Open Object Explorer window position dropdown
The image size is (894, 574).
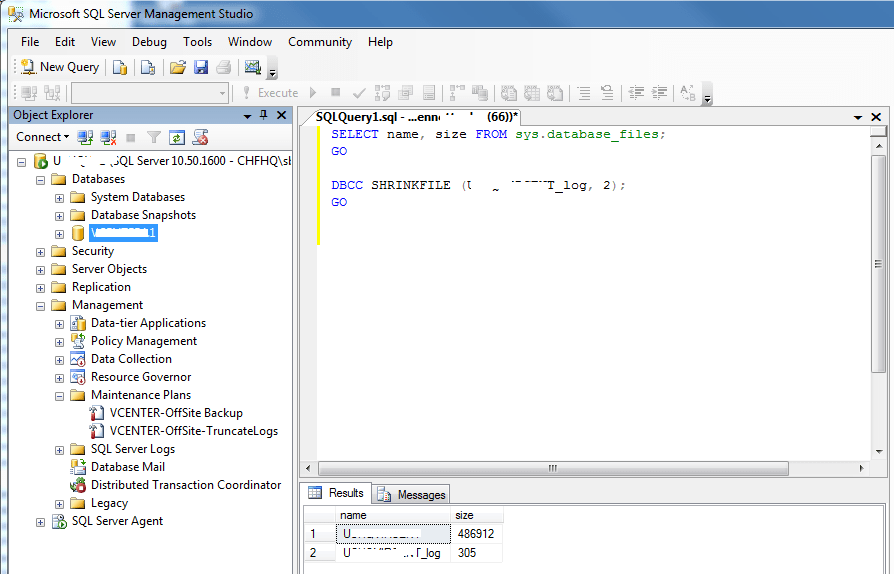[247, 116]
